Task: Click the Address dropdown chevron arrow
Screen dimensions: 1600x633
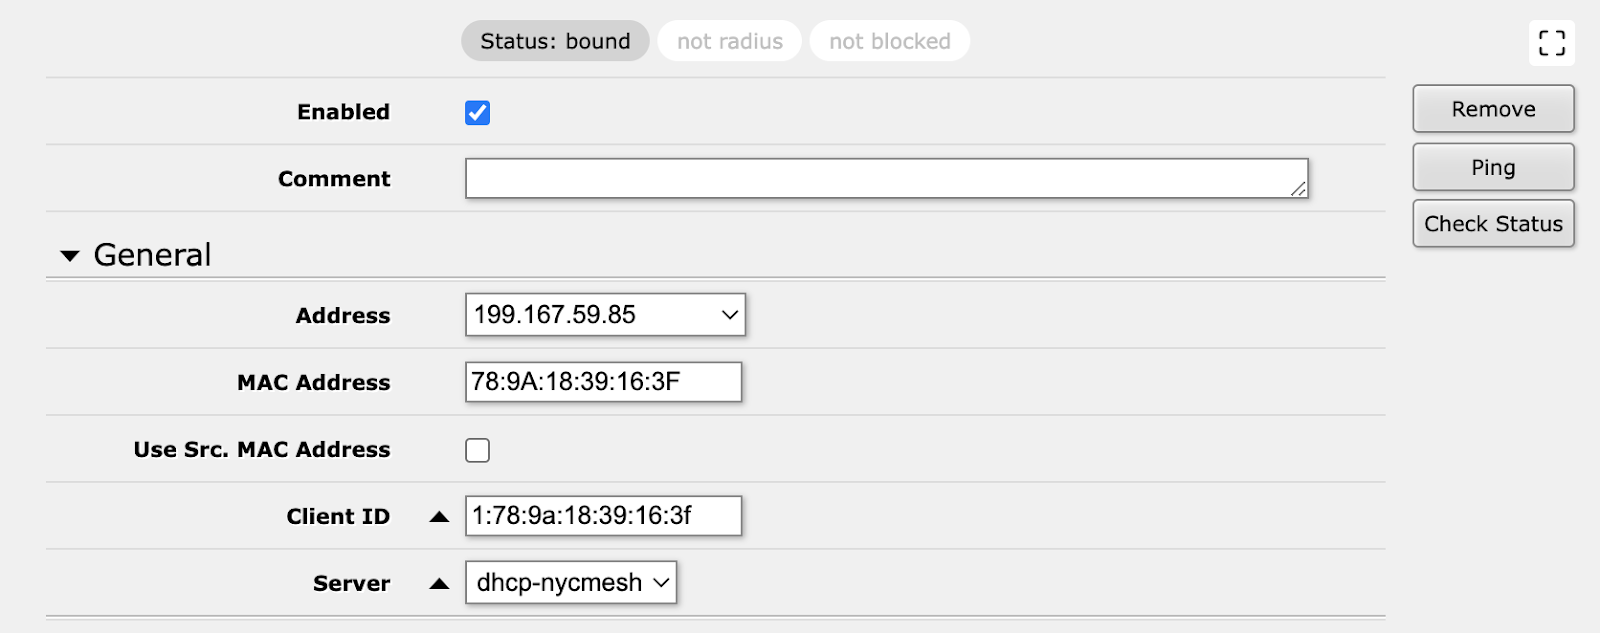Action: coord(730,315)
